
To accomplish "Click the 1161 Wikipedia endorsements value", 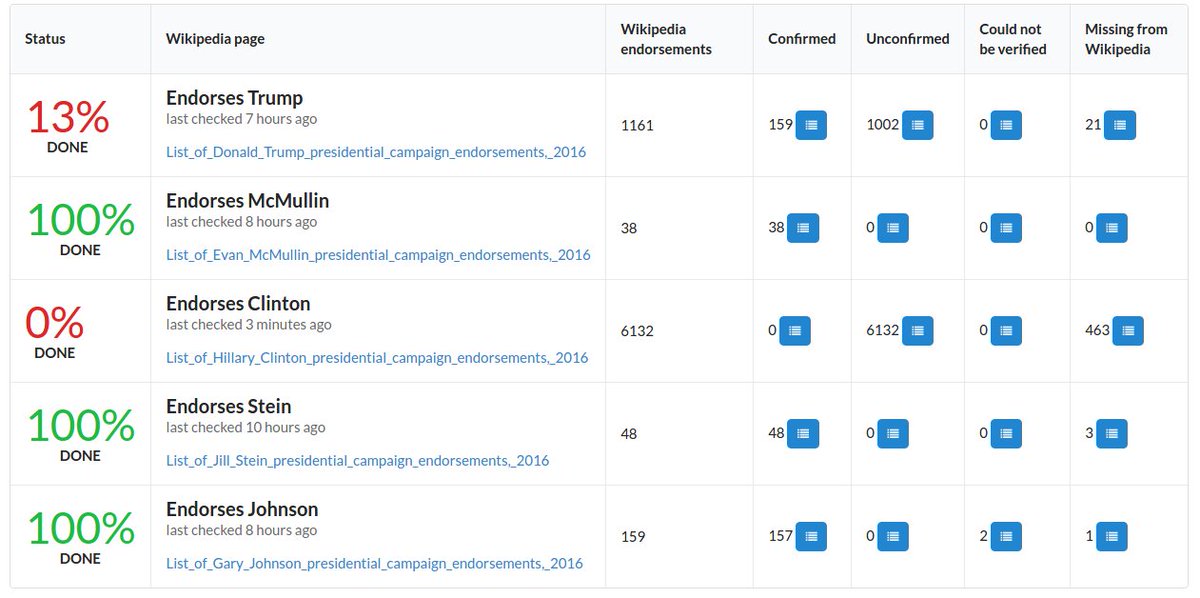I will (637, 126).
